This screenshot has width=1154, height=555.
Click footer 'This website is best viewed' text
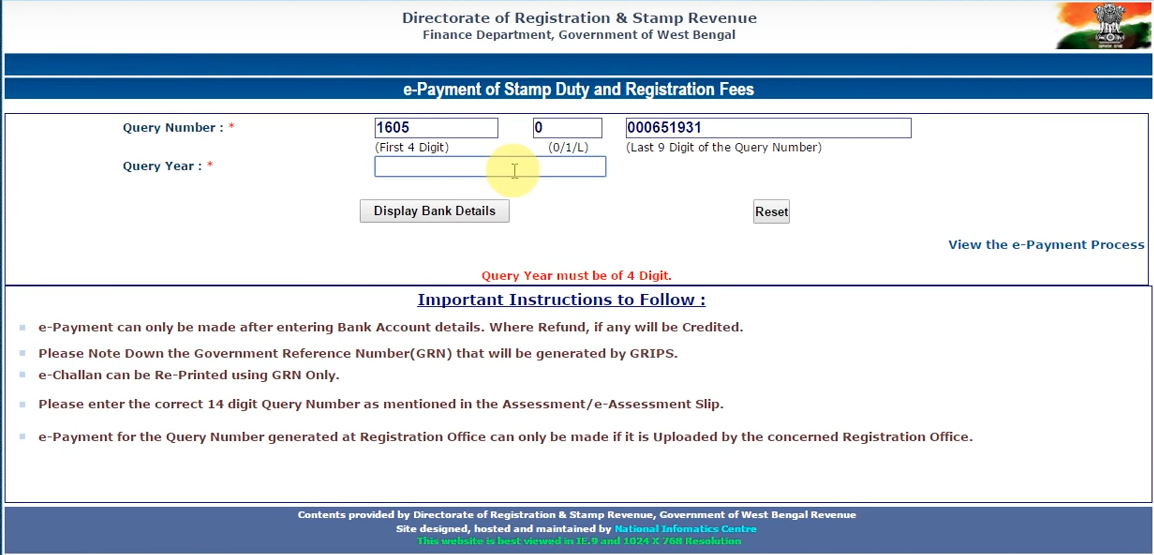point(578,541)
